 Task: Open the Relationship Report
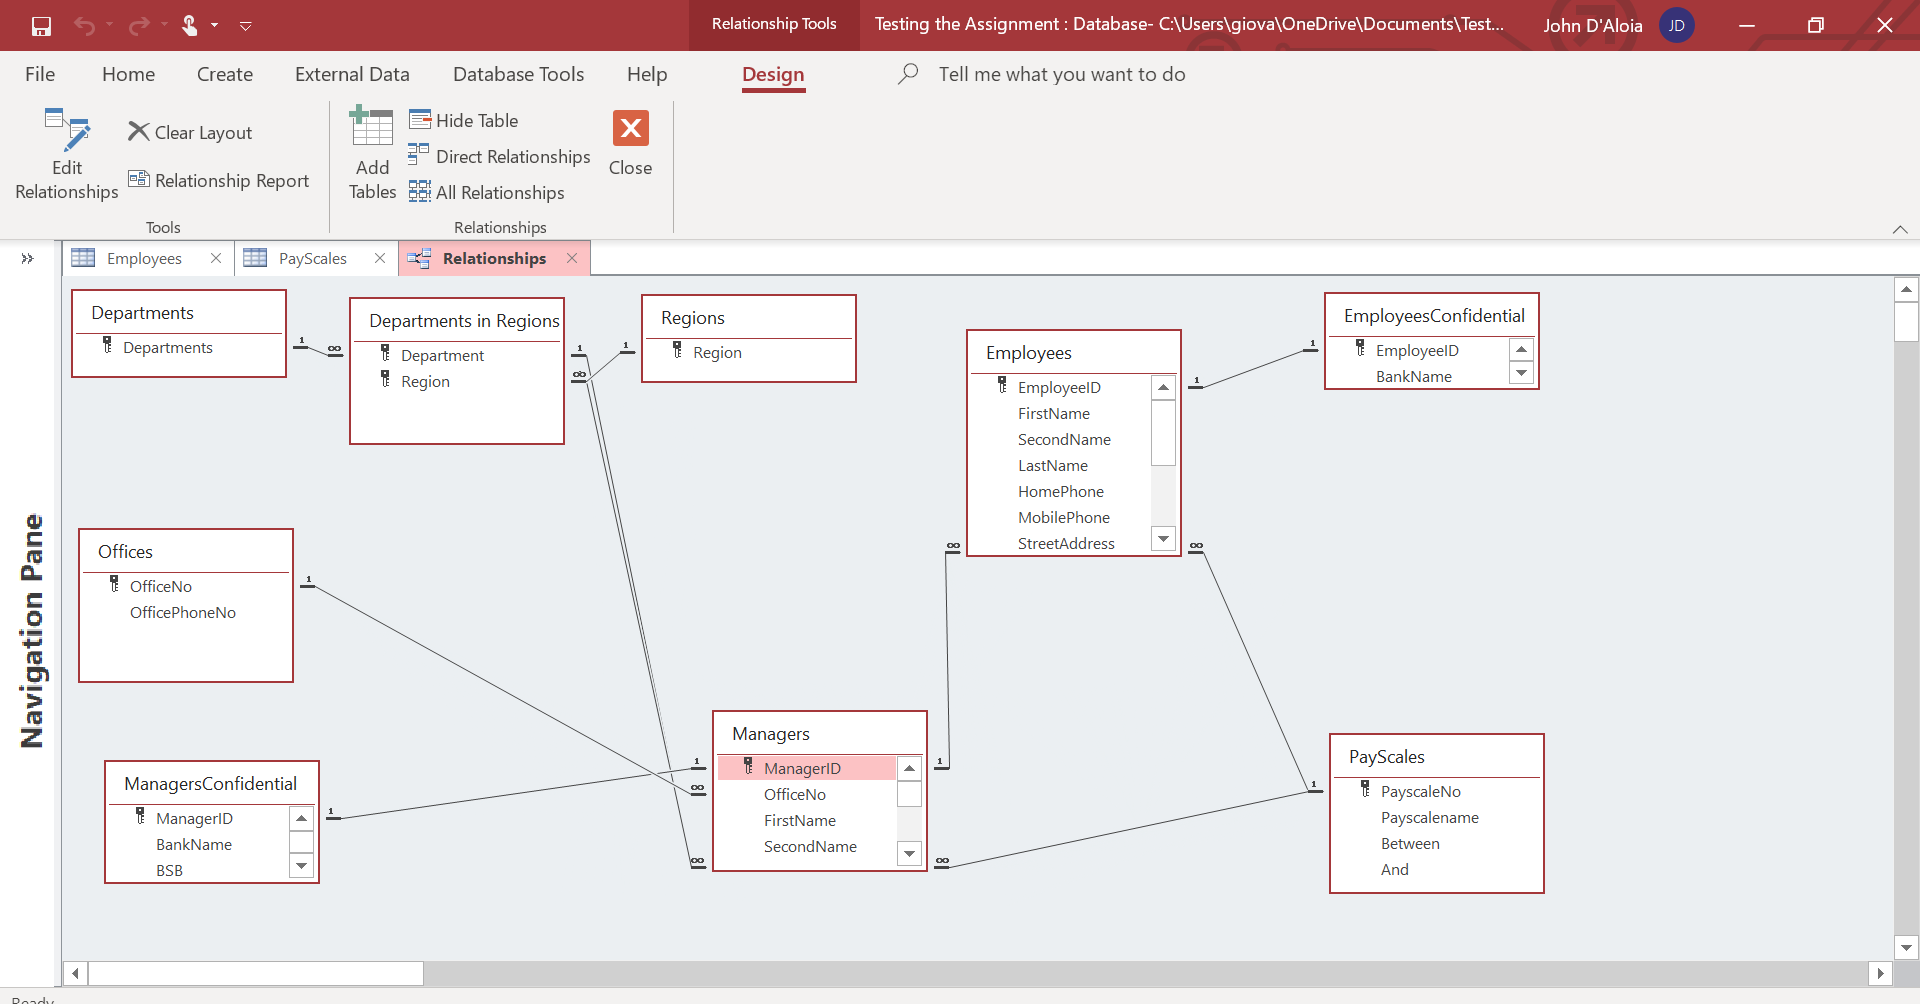point(219,180)
